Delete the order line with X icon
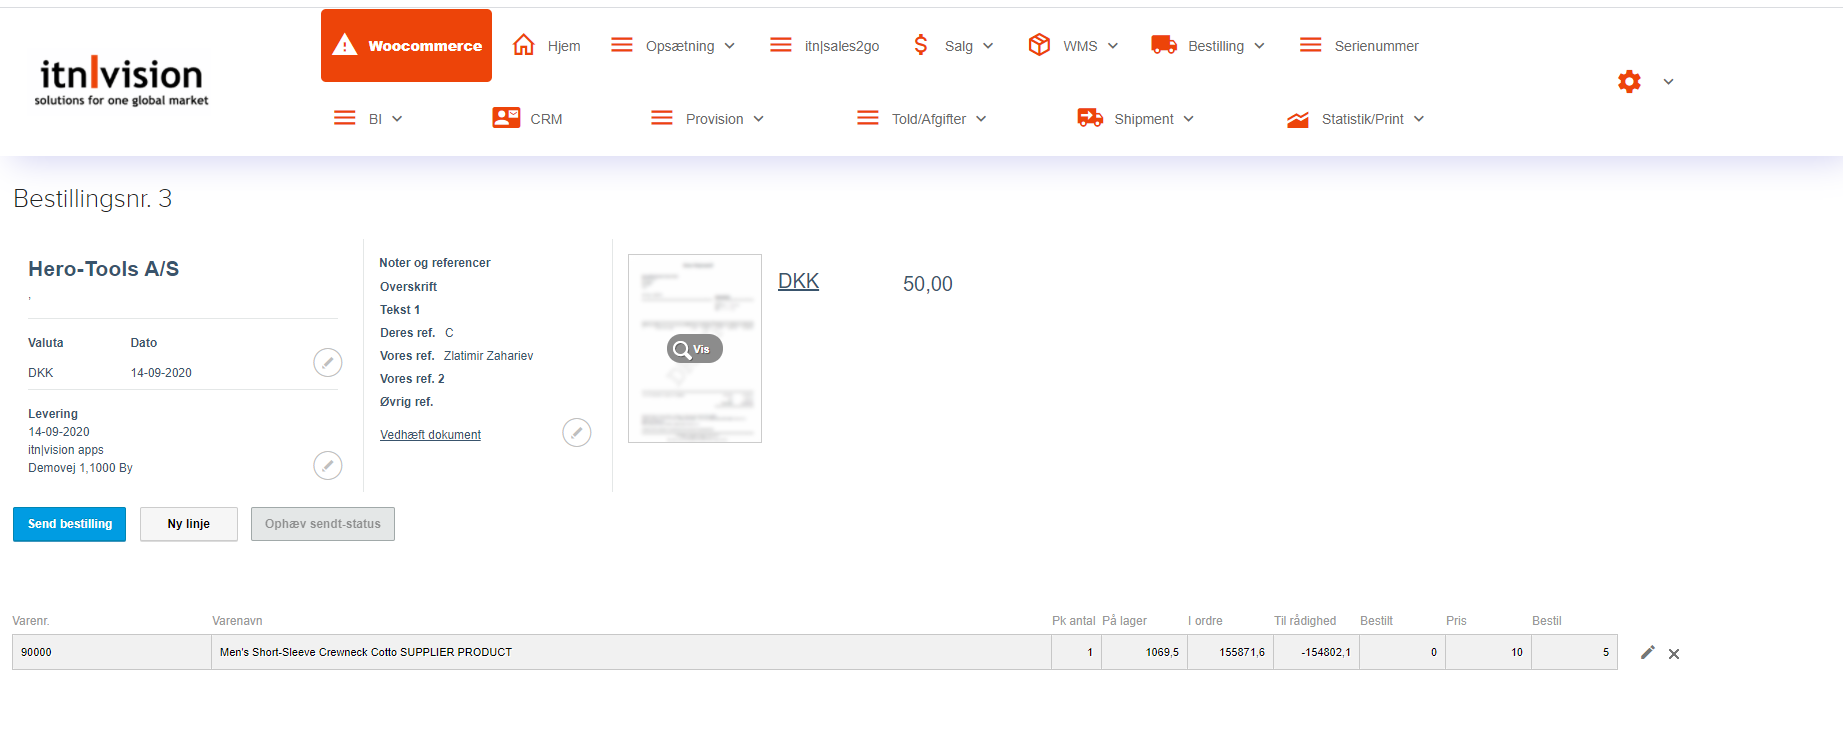The image size is (1843, 748). 1674,654
